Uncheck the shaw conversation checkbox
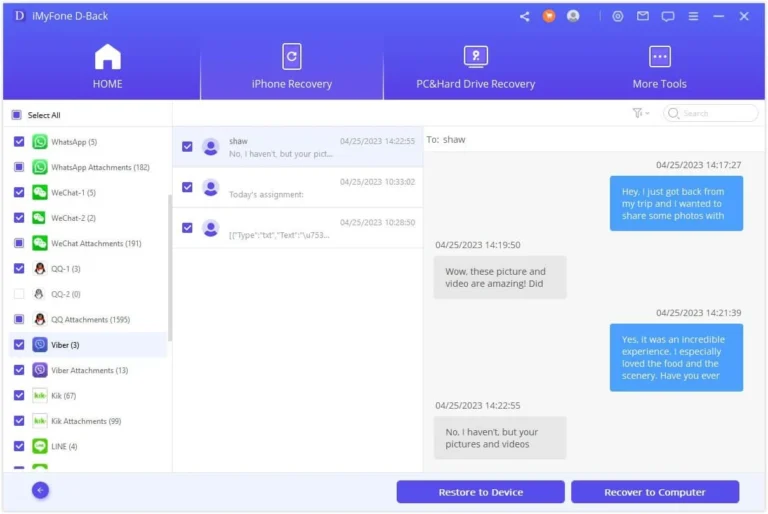Image resolution: width=768 pixels, height=514 pixels. point(187,147)
